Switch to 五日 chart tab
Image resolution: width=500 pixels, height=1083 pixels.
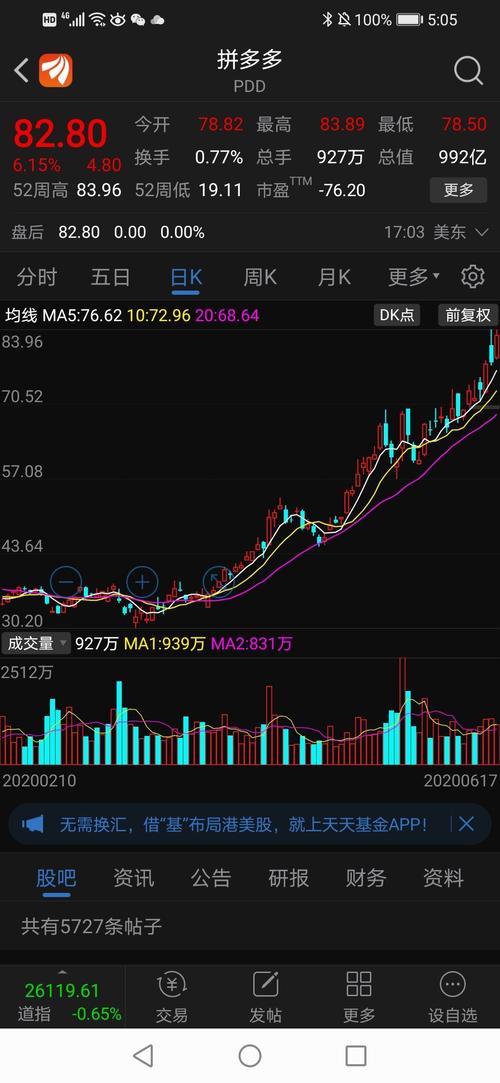pos(110,277)
